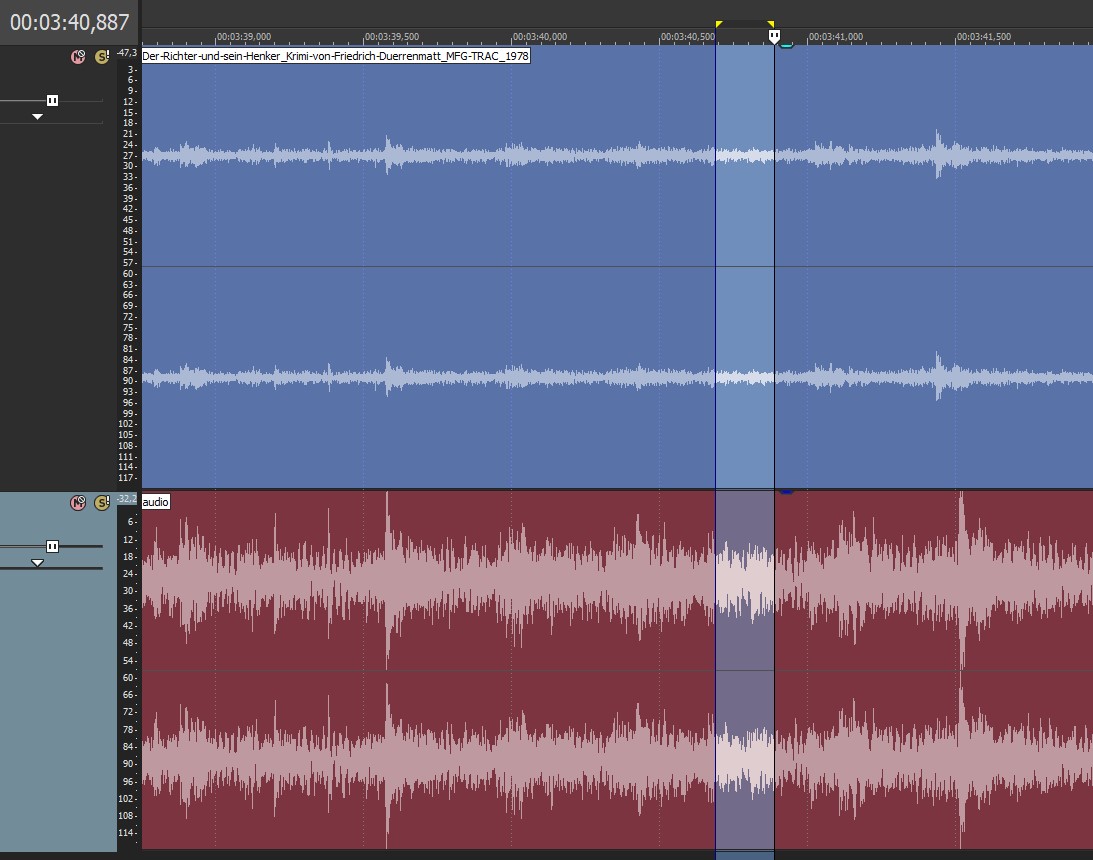
Task: Click the yellow loop region end marker
Action: 770,24
